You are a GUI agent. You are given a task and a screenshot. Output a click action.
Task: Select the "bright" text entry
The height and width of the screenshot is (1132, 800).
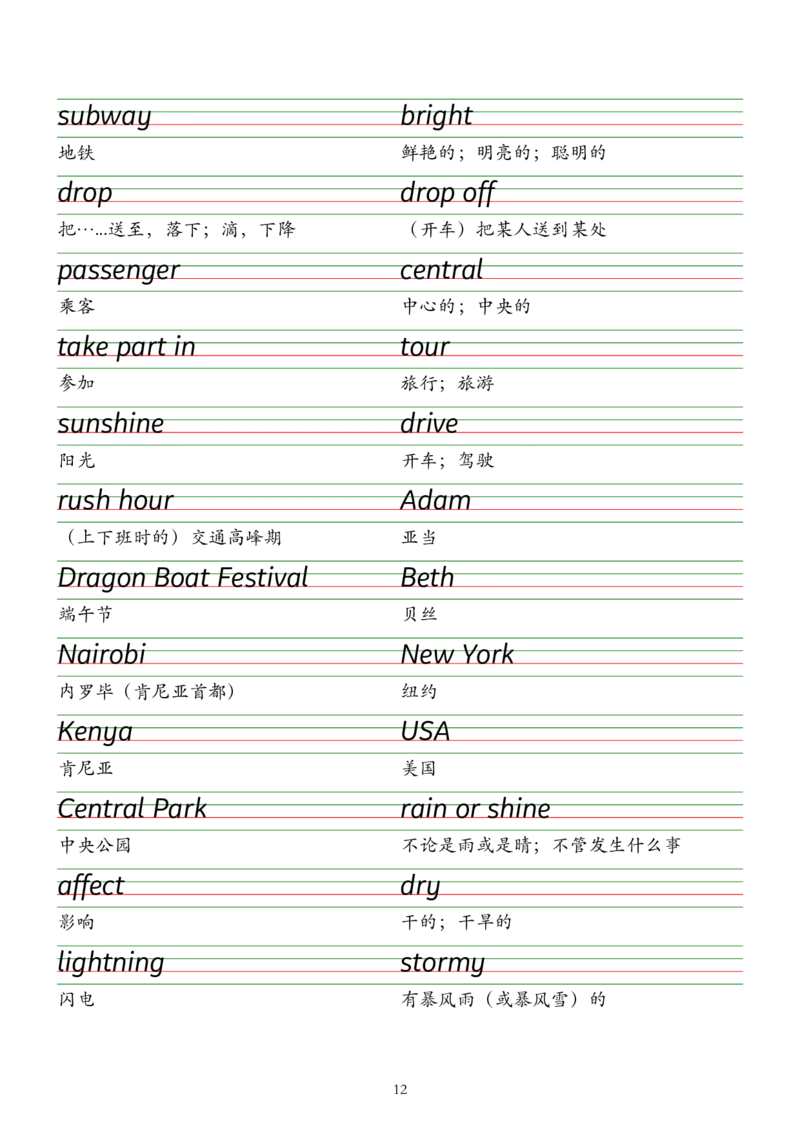click(x=436, y=115)
